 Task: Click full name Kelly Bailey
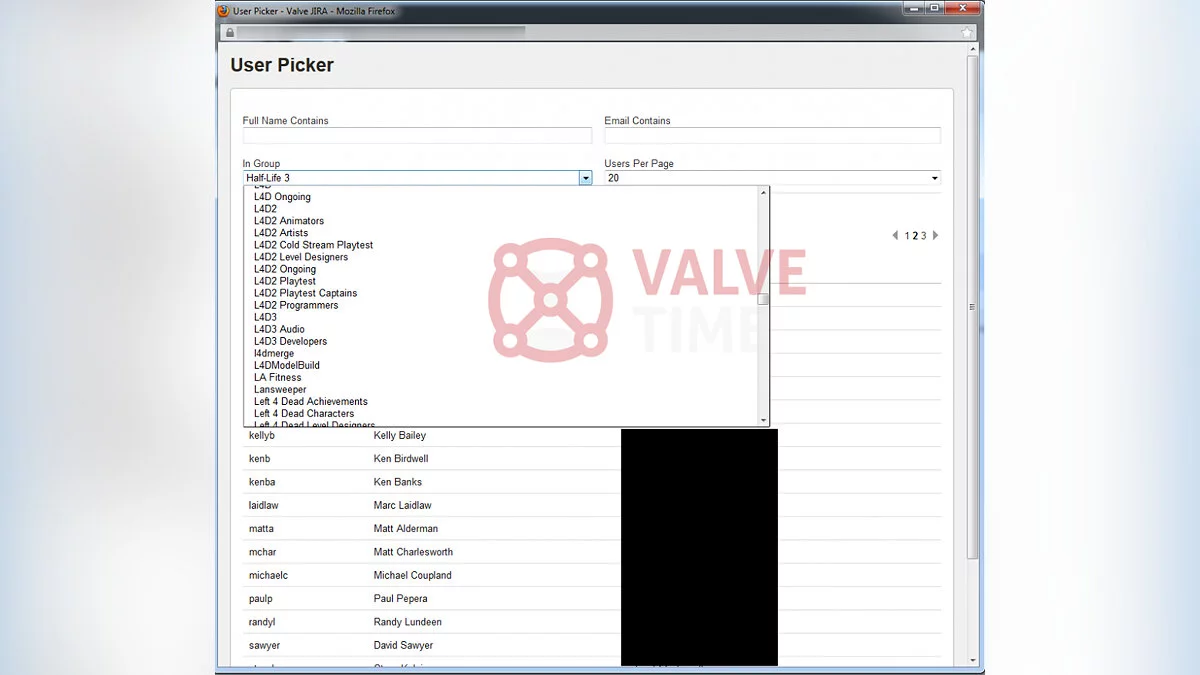tap(400, 436)
